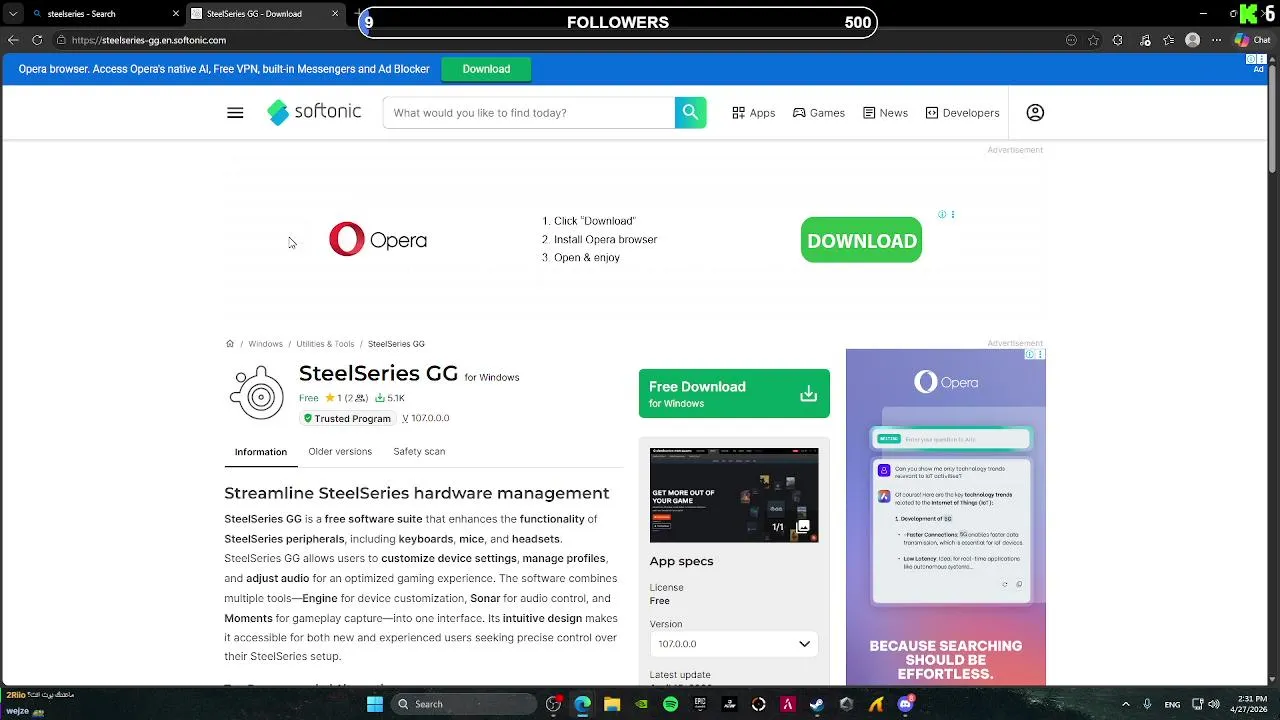1280x720 pixels.
Task: Click the App specs heading
Action: [x=681, y=561]
